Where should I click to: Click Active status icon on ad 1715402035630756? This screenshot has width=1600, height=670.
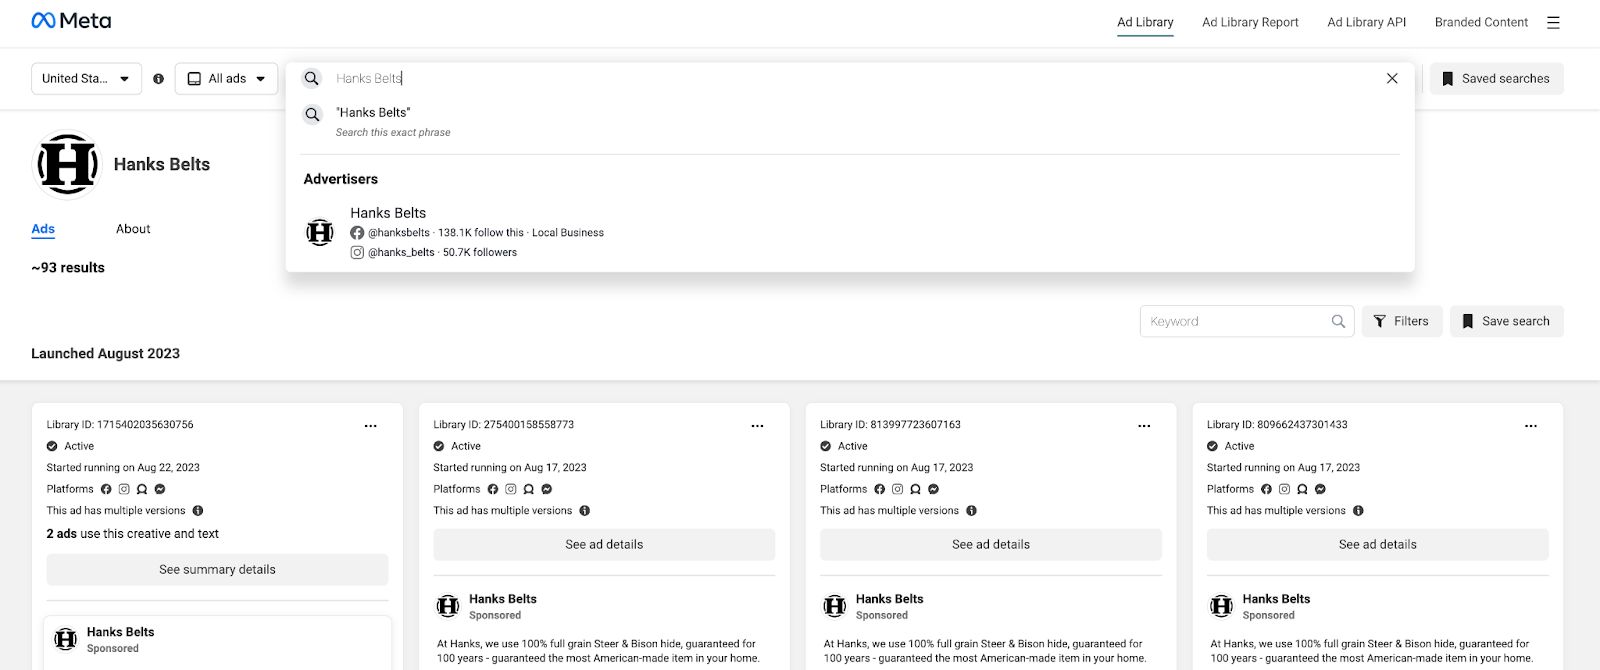point(52,446)
